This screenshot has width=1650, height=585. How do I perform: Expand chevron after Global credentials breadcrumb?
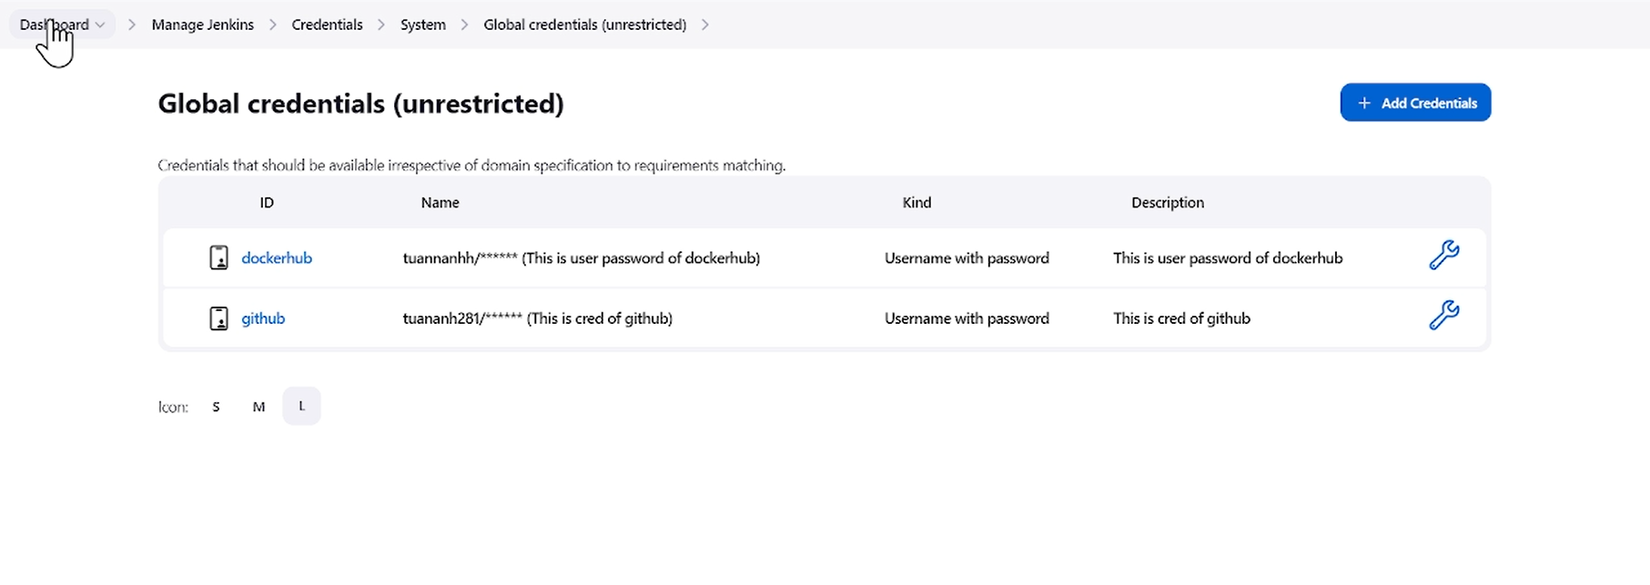pos(705,25)
